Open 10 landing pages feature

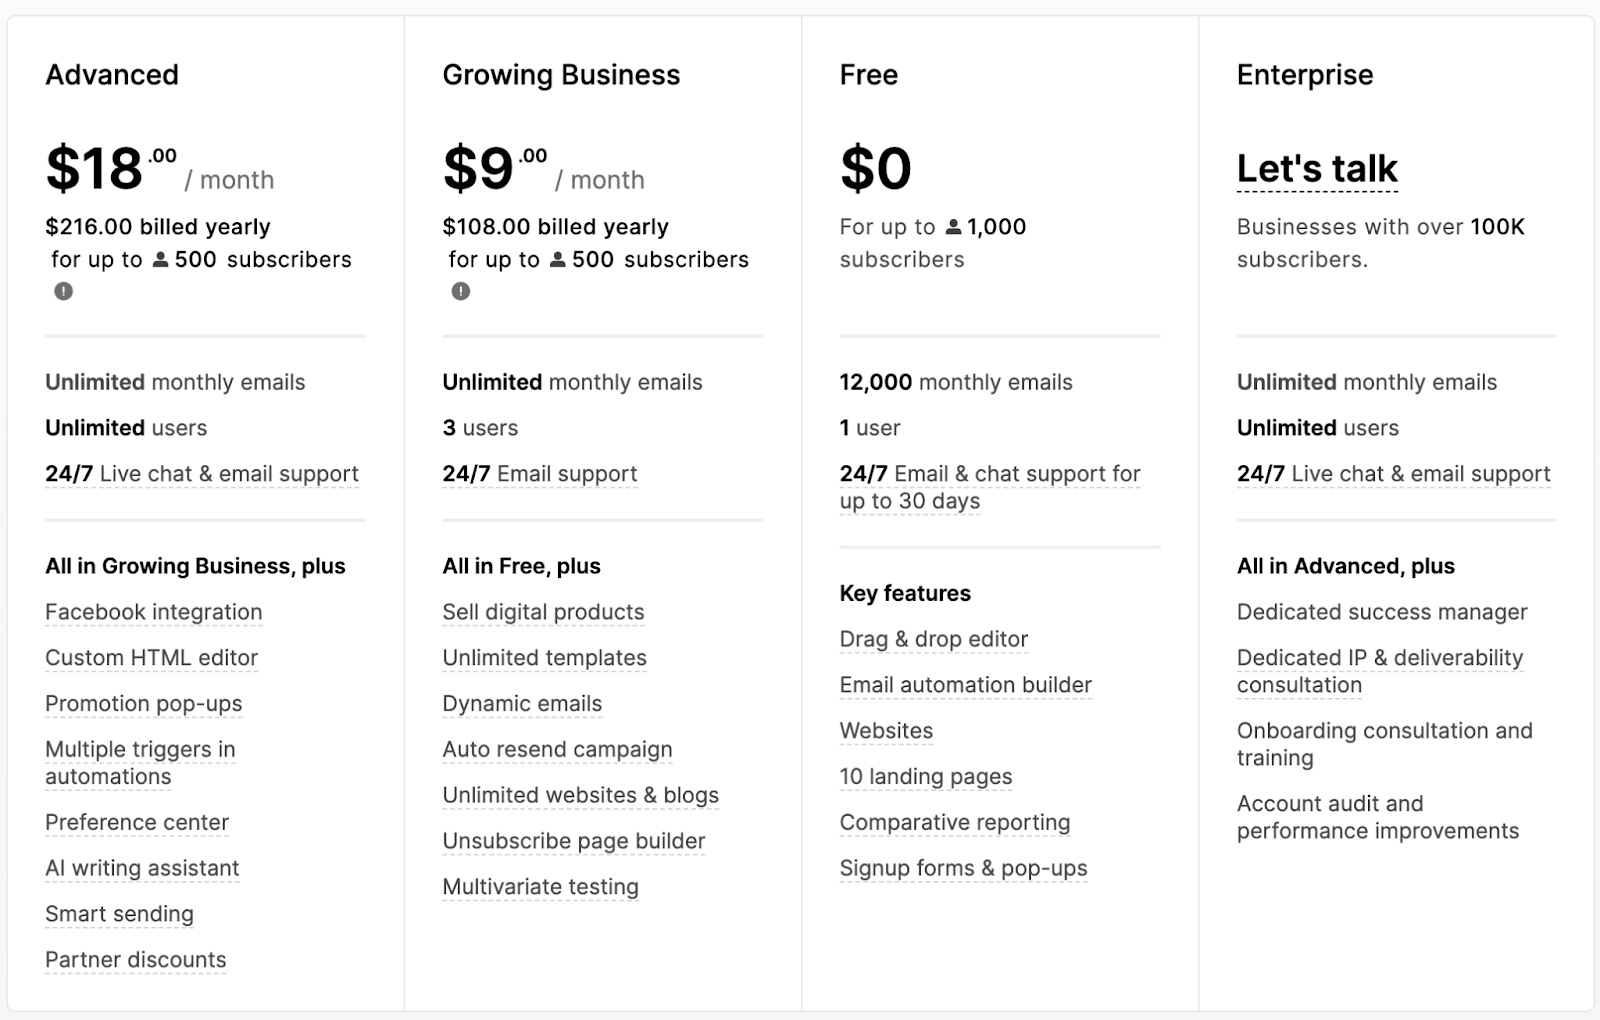coord(925,777)
